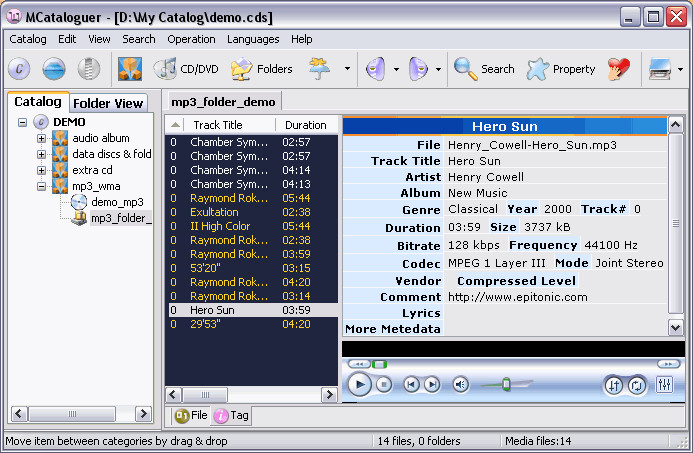The height and width of the screenshot is (453, 693).
Task: Select the Catalog tab in left panel
Action: point(38,102)
